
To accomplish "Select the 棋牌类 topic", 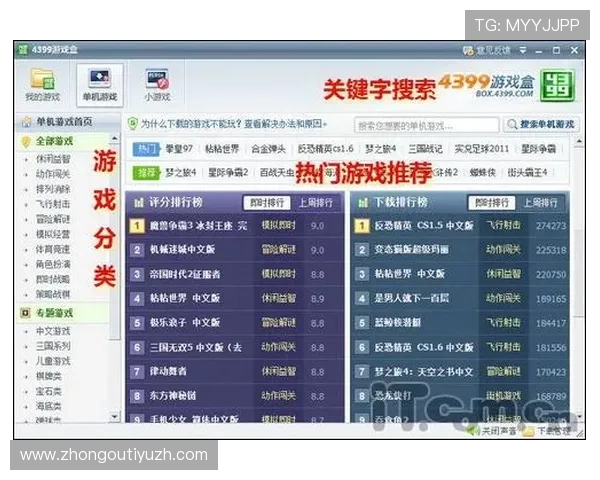I will (x=49, y=376).
